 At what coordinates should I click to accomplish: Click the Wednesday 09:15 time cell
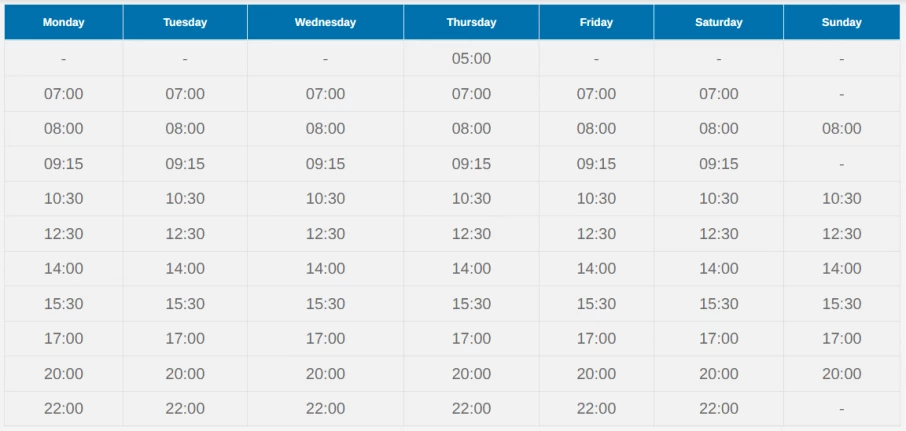[325, 164]
